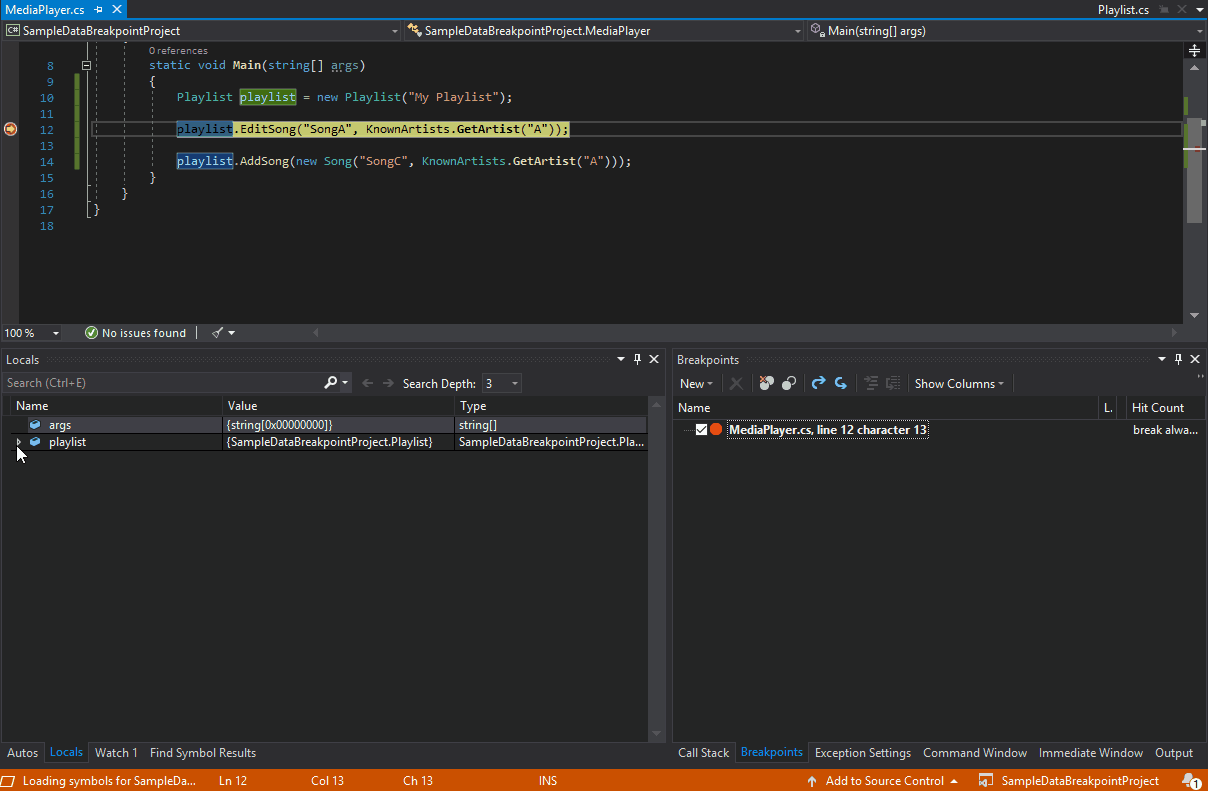Click the No issues found checkmark icon

[x=91, y=332]
